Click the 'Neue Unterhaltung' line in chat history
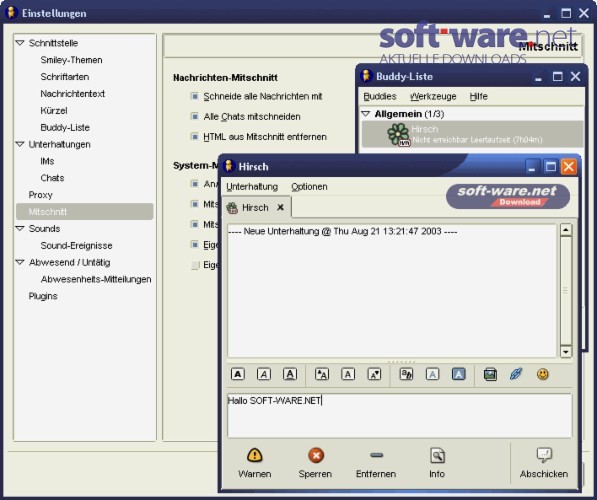Screen dimensions: 597x500 pyautogui.click(x=343, y=231)
